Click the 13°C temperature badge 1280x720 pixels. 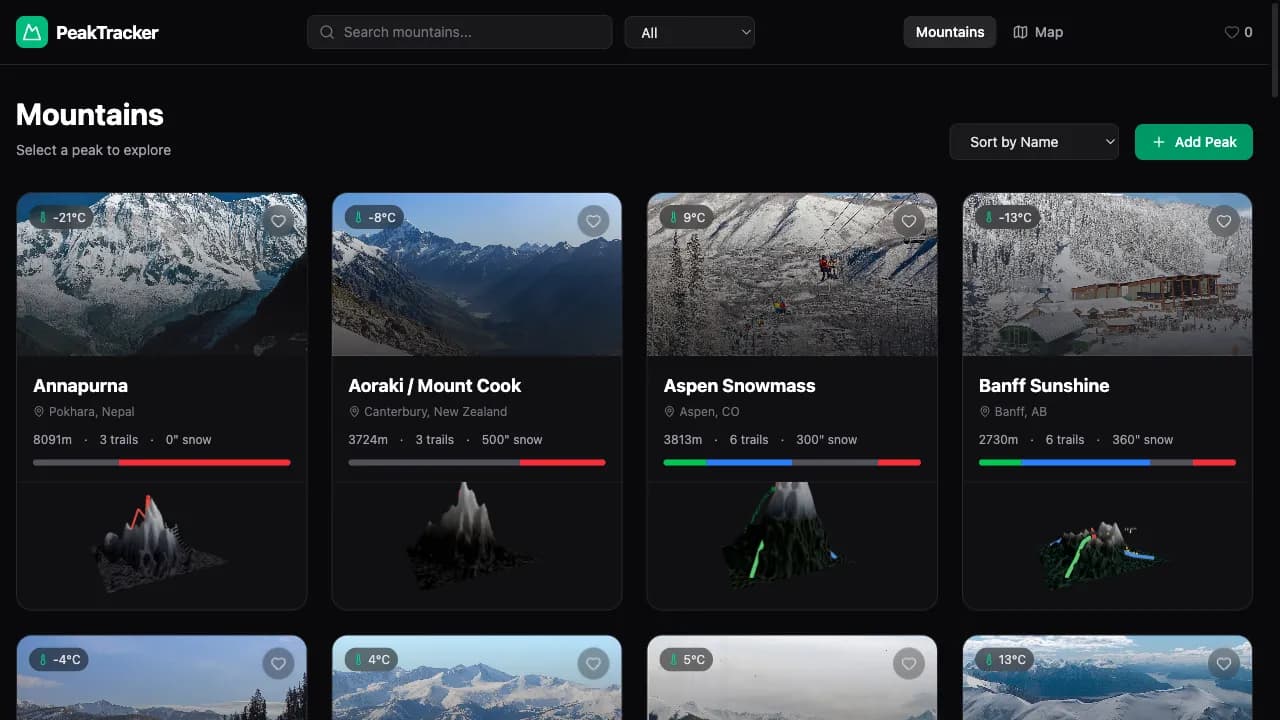point(1005,659)
